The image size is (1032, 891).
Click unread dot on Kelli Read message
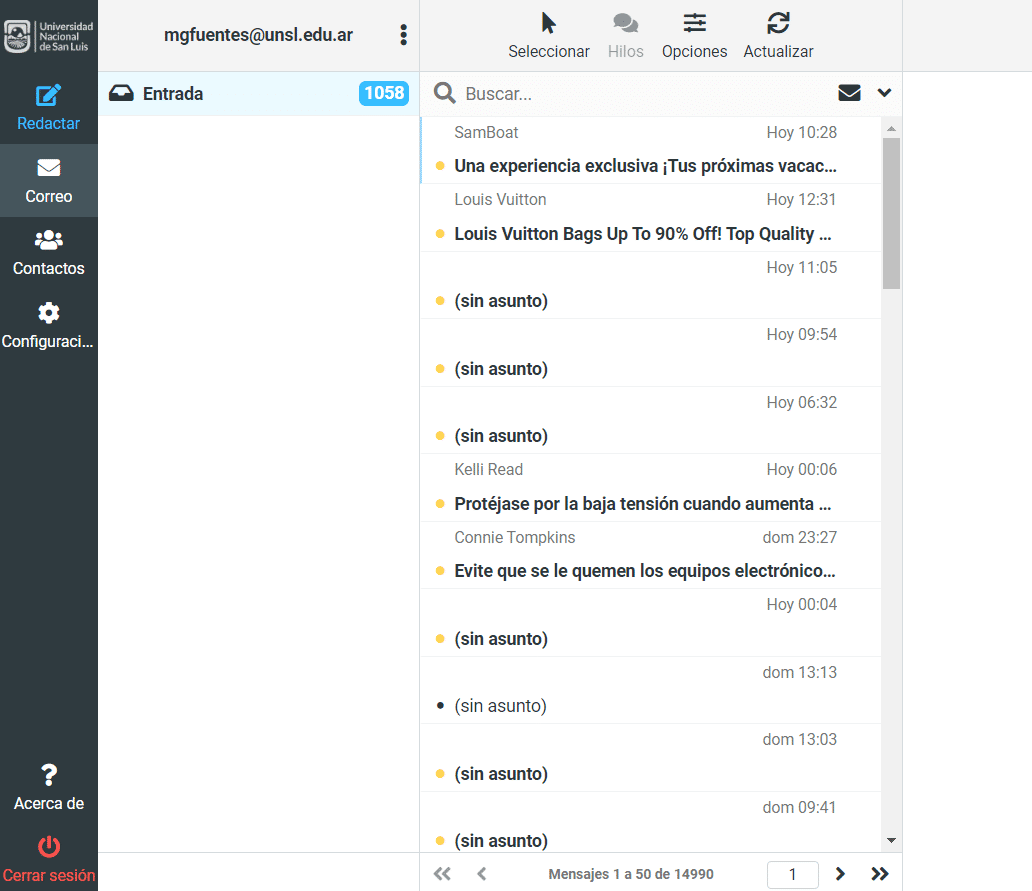tap(440, 504)
